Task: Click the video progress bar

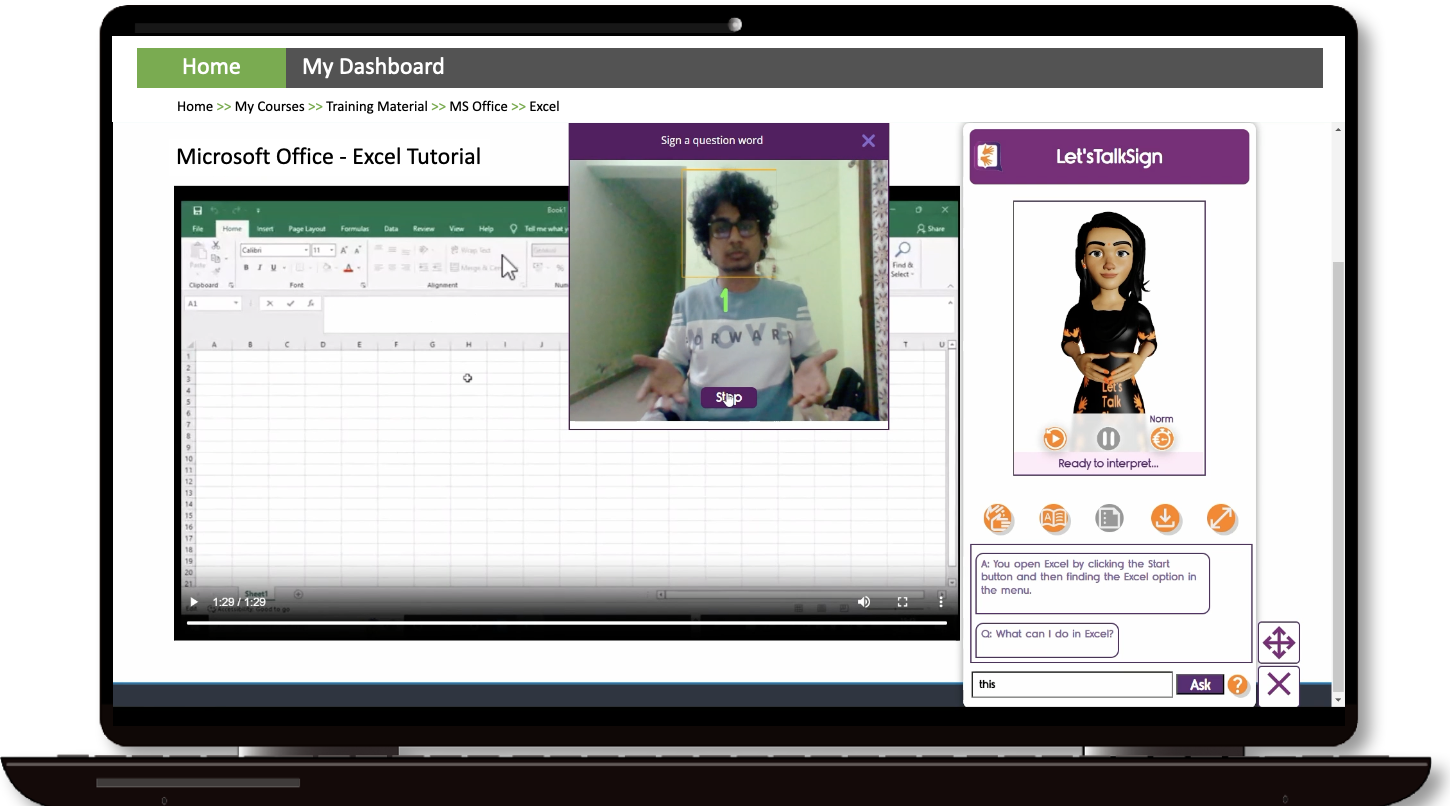Action: [566, 623]
